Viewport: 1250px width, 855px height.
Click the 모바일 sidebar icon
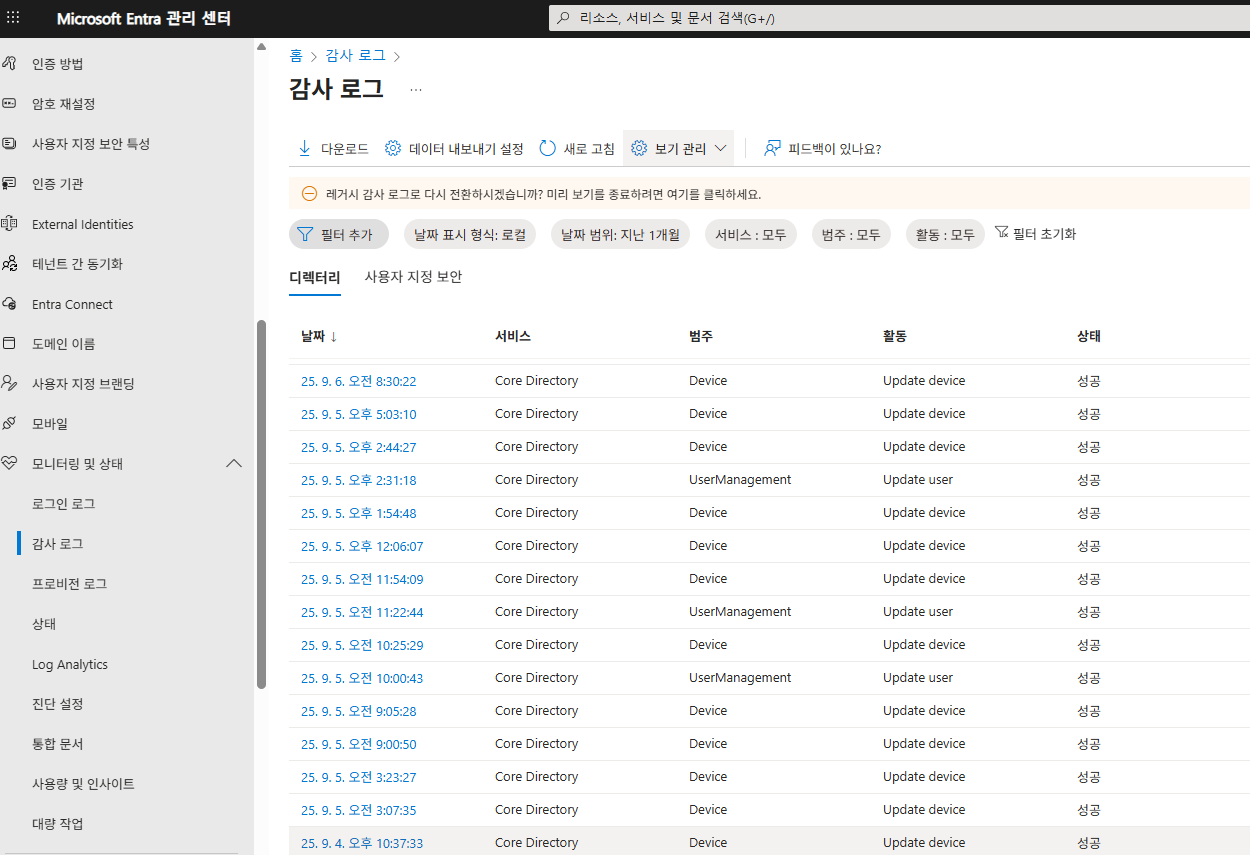[x=9, y=424]
